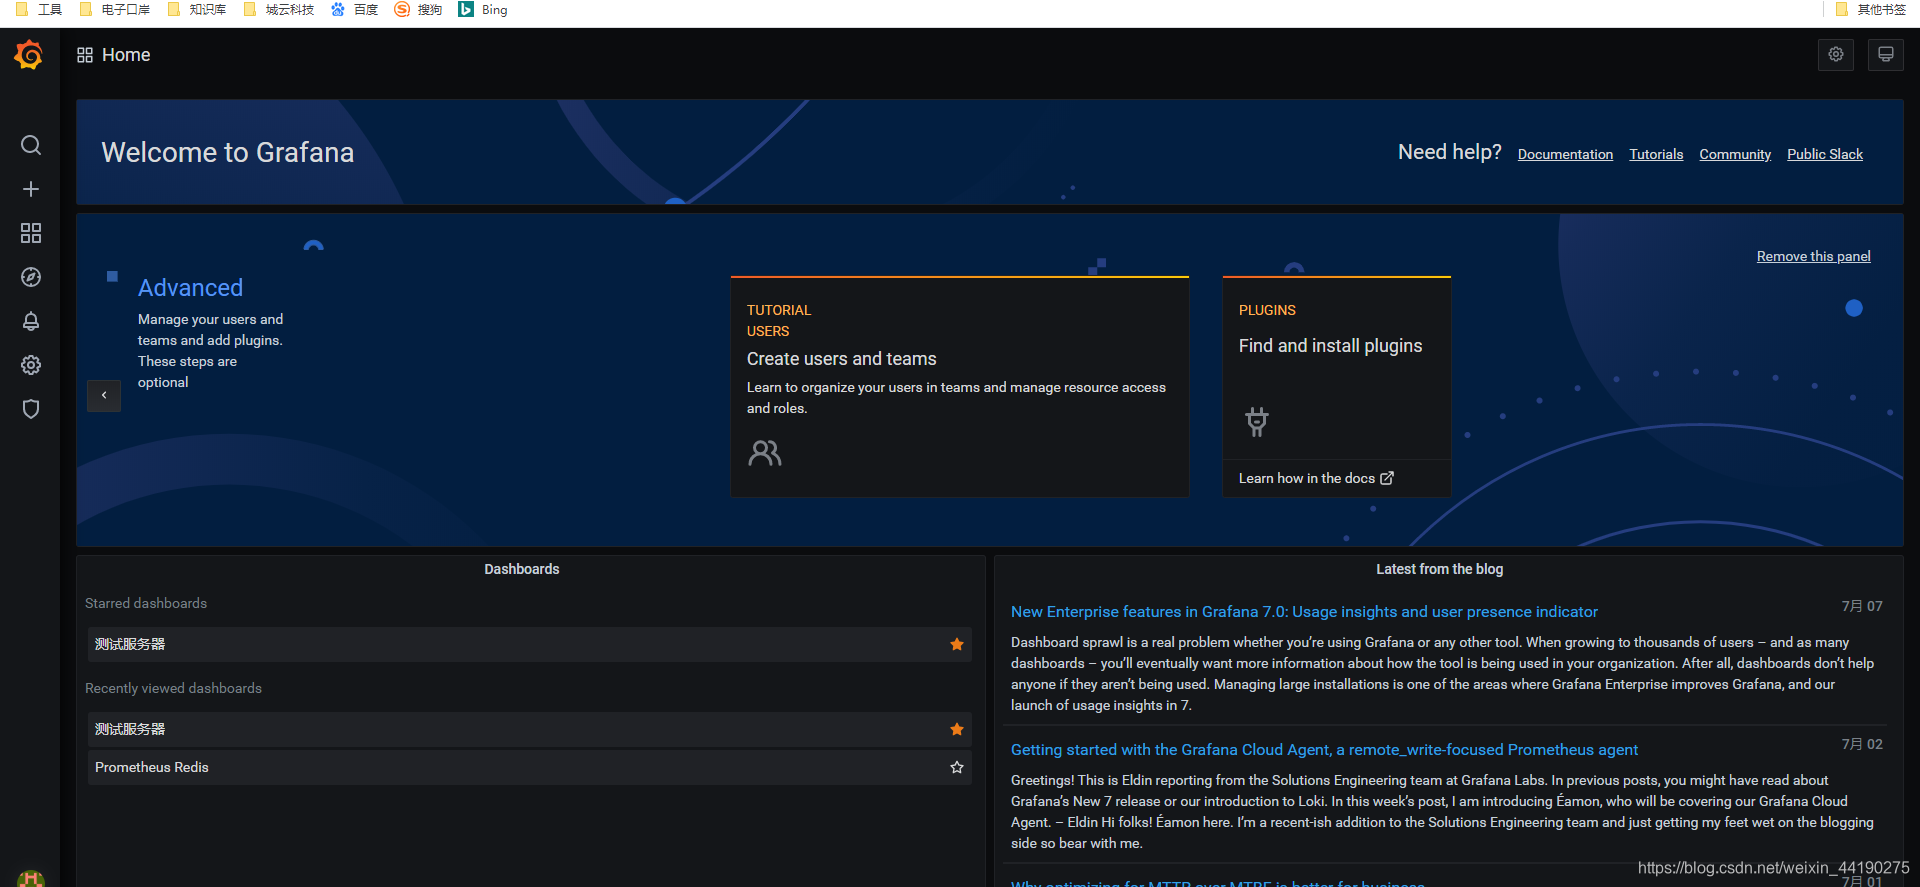The width and height of the screenshot is (1920, 887).
Task: Open the 工具 bookmark folder
Action: [39, 10]
